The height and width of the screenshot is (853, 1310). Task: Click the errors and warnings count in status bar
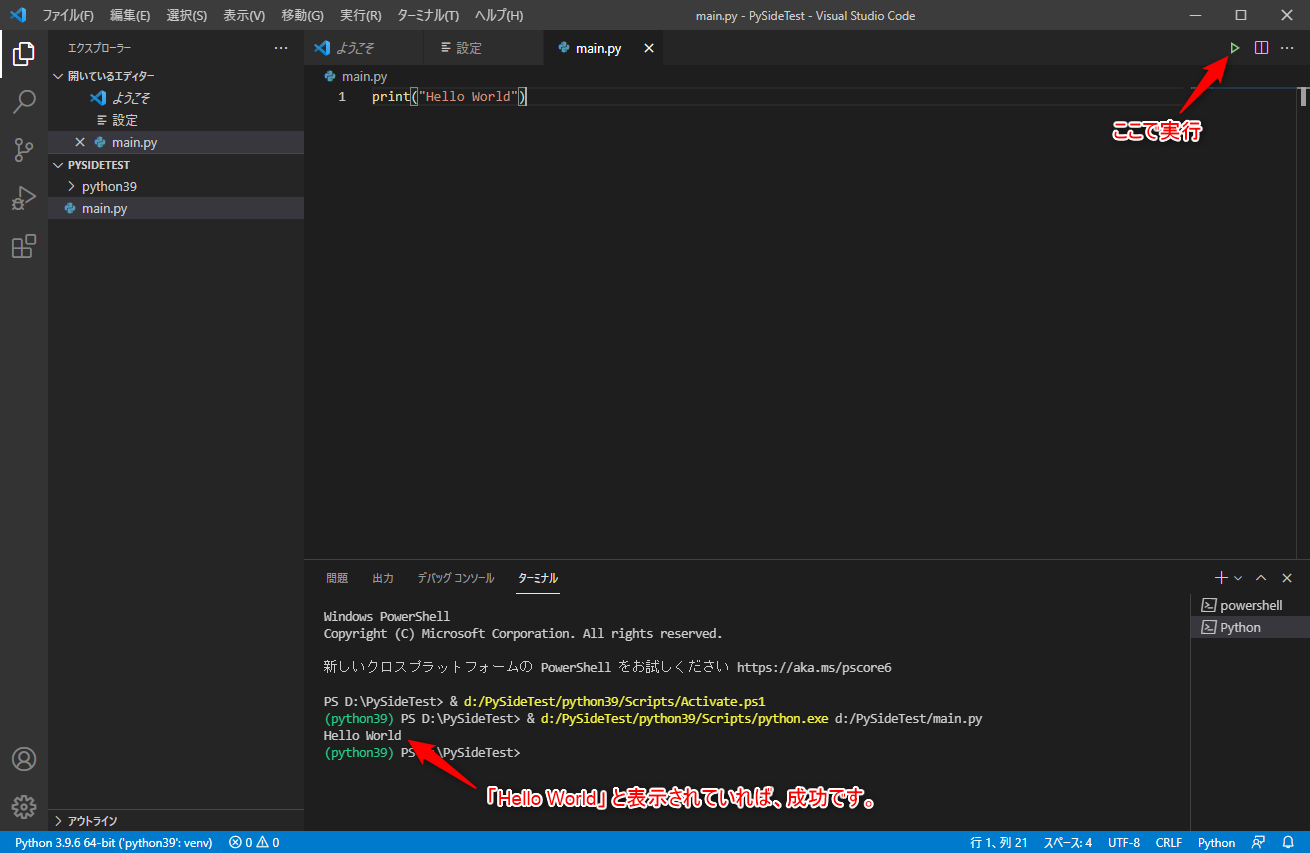[x=254, y=842]
